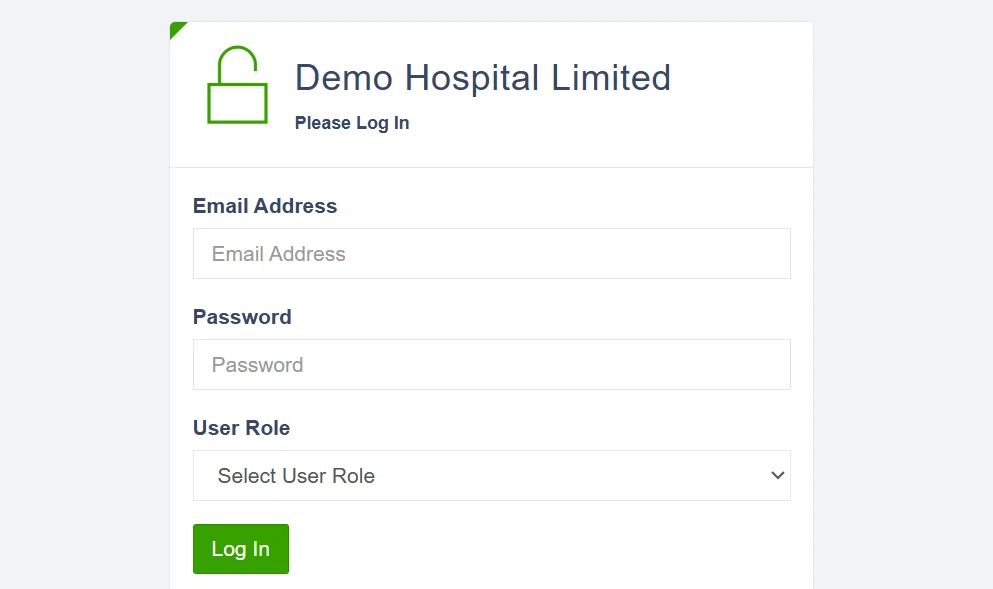Image resolution: width=993 pixels, height=589 pixels.
Task: Click the User Role field label
Action: coord(241,428)
